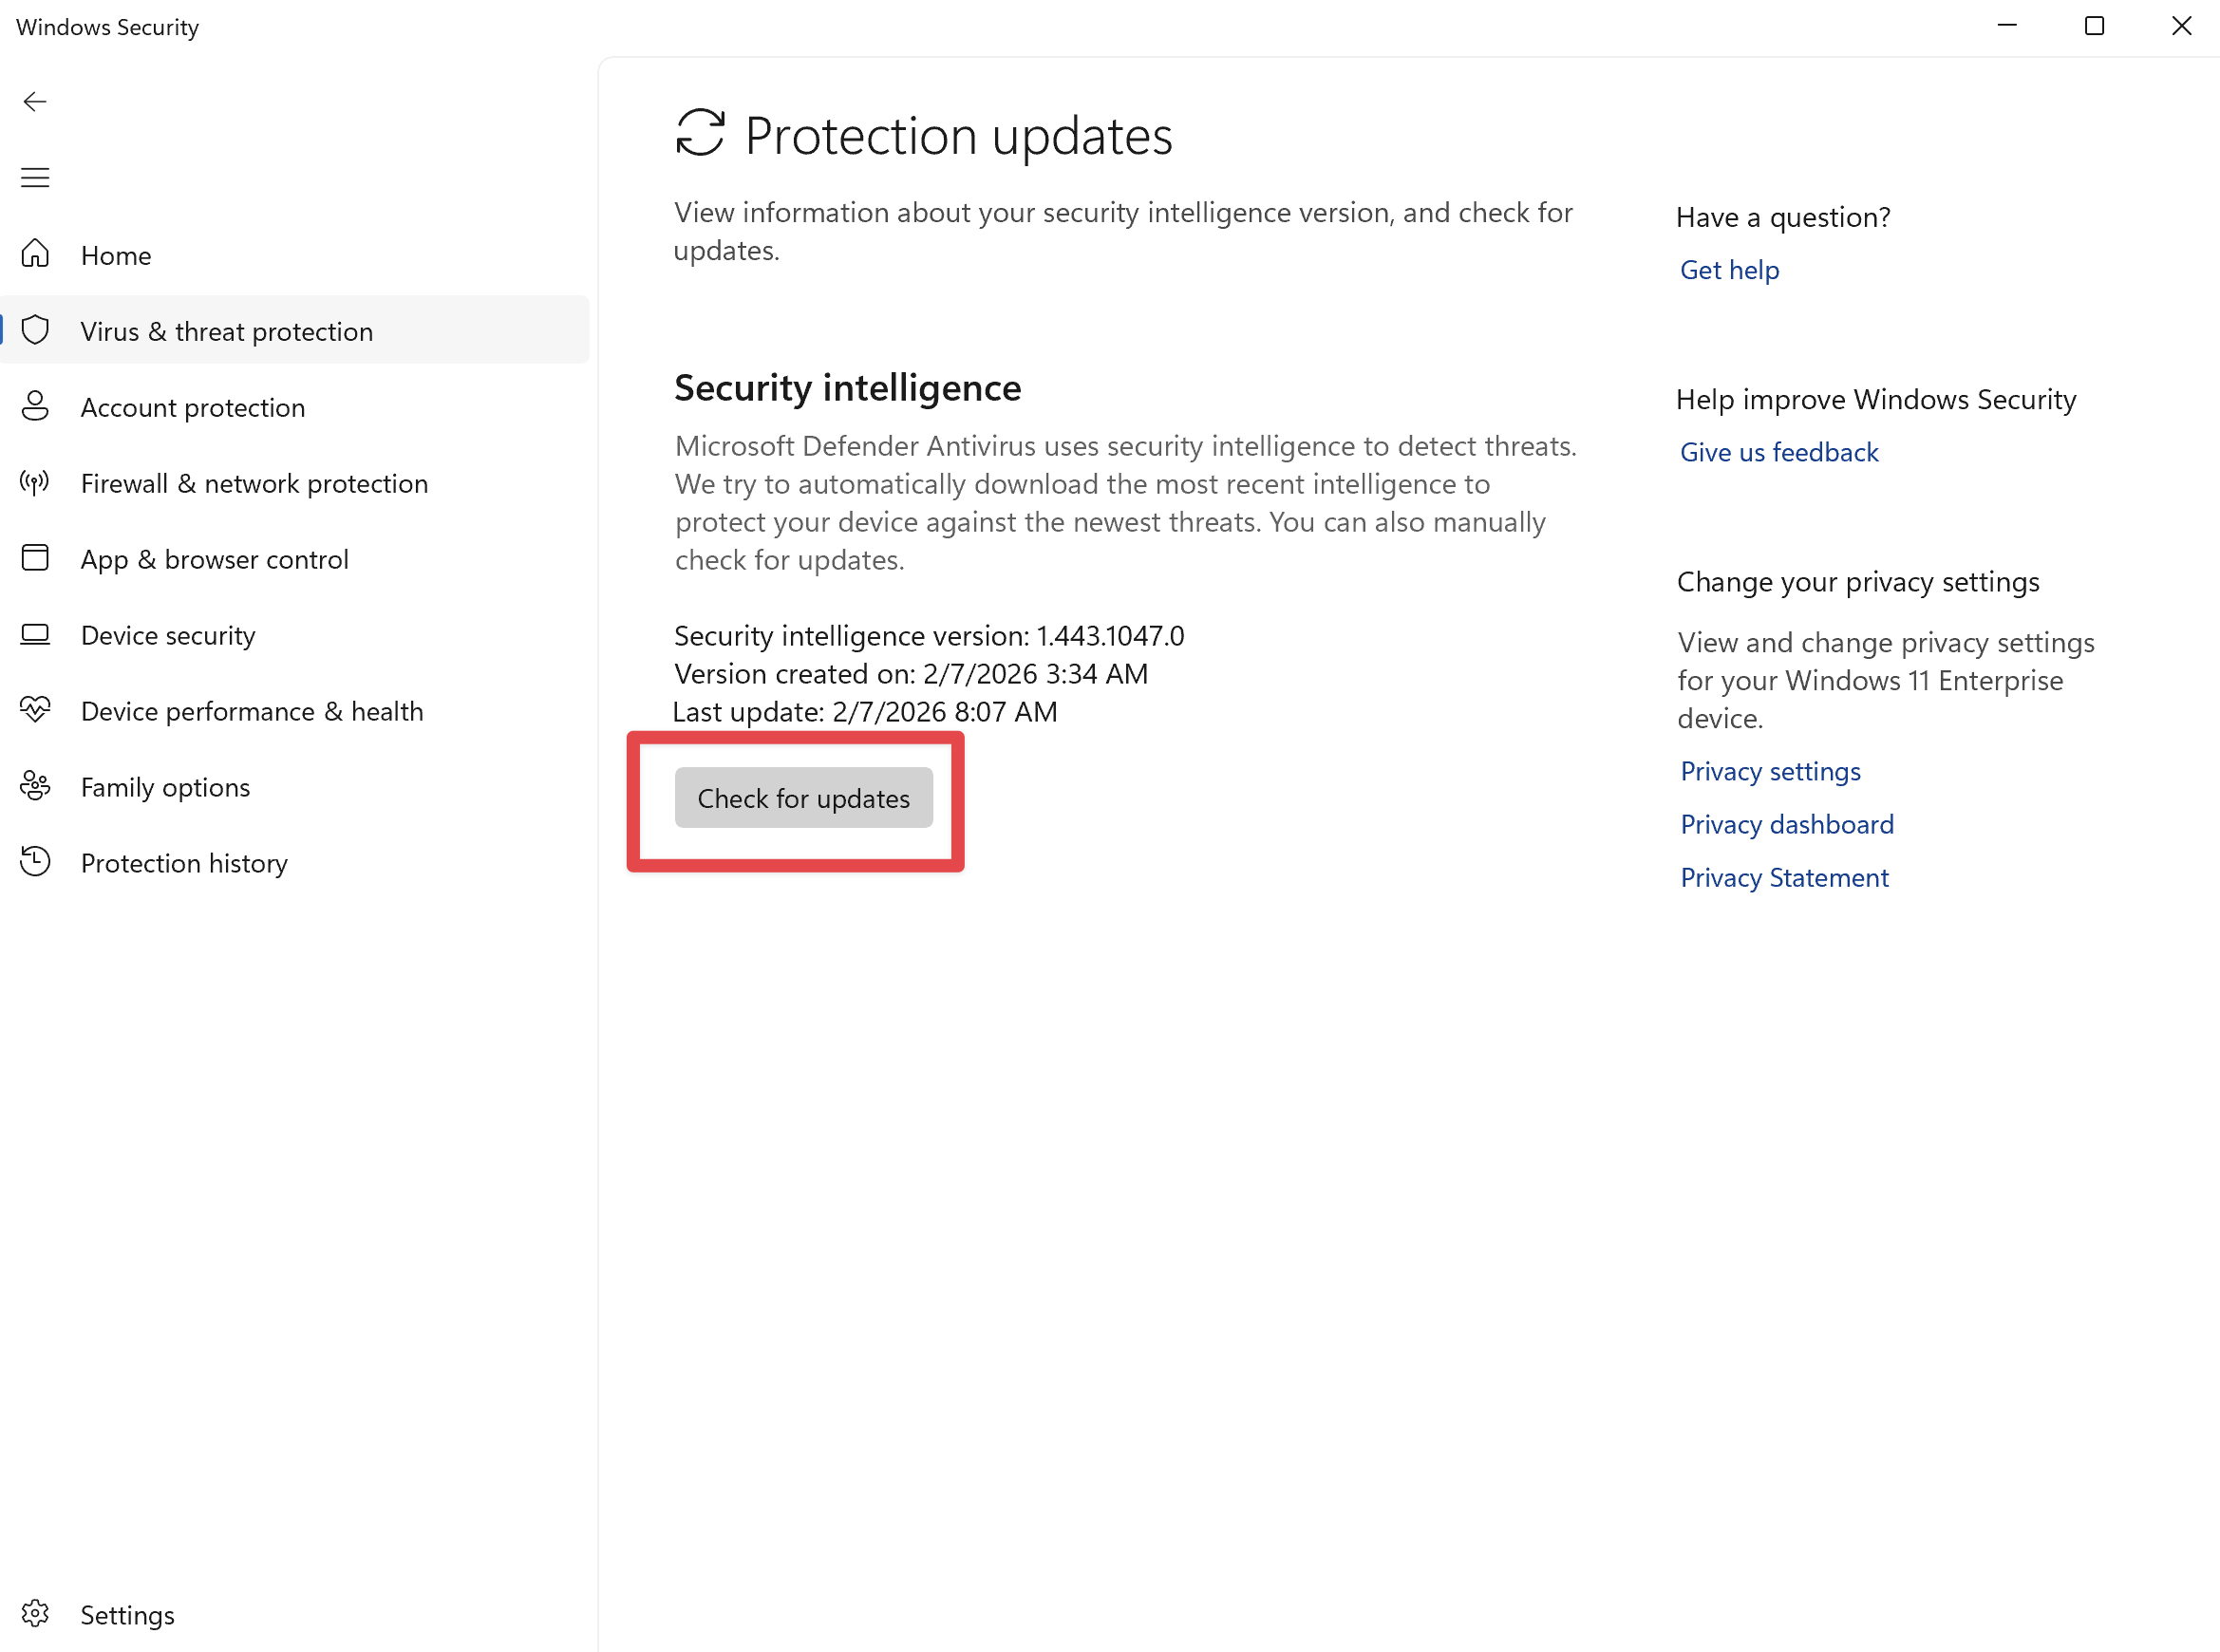Click the Family options people icon
2220x1652 pixels.
click(x=35, y=786)
